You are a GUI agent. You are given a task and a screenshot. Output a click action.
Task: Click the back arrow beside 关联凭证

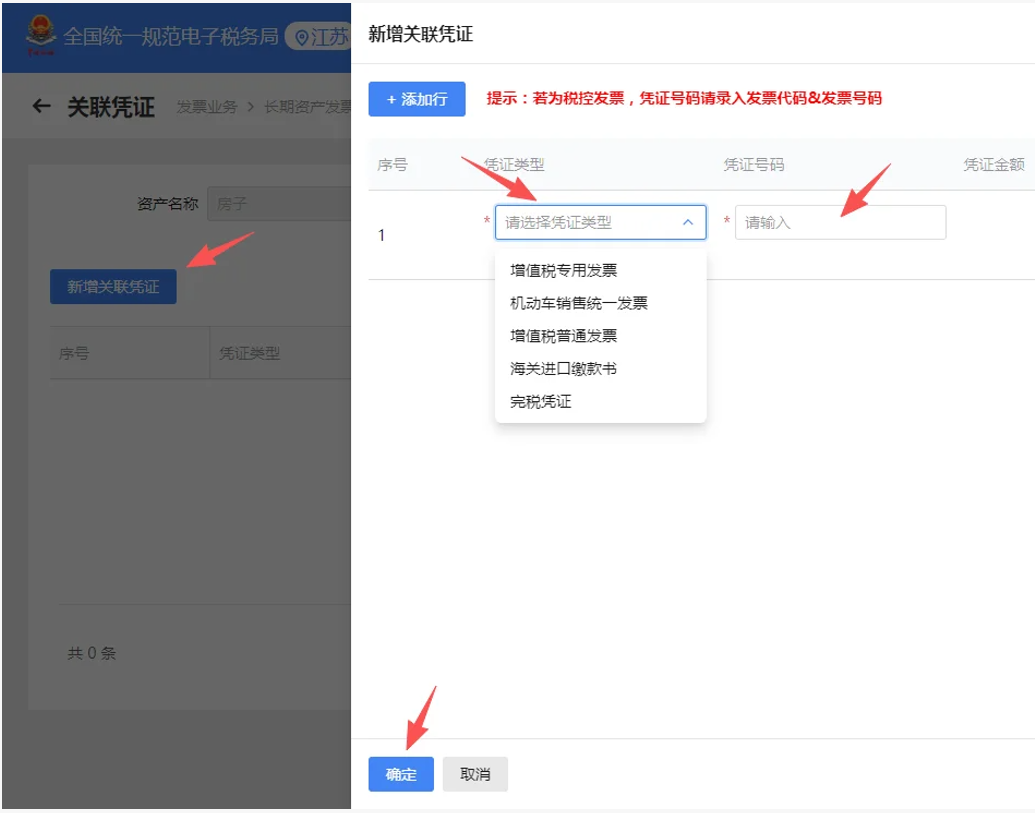41,106
